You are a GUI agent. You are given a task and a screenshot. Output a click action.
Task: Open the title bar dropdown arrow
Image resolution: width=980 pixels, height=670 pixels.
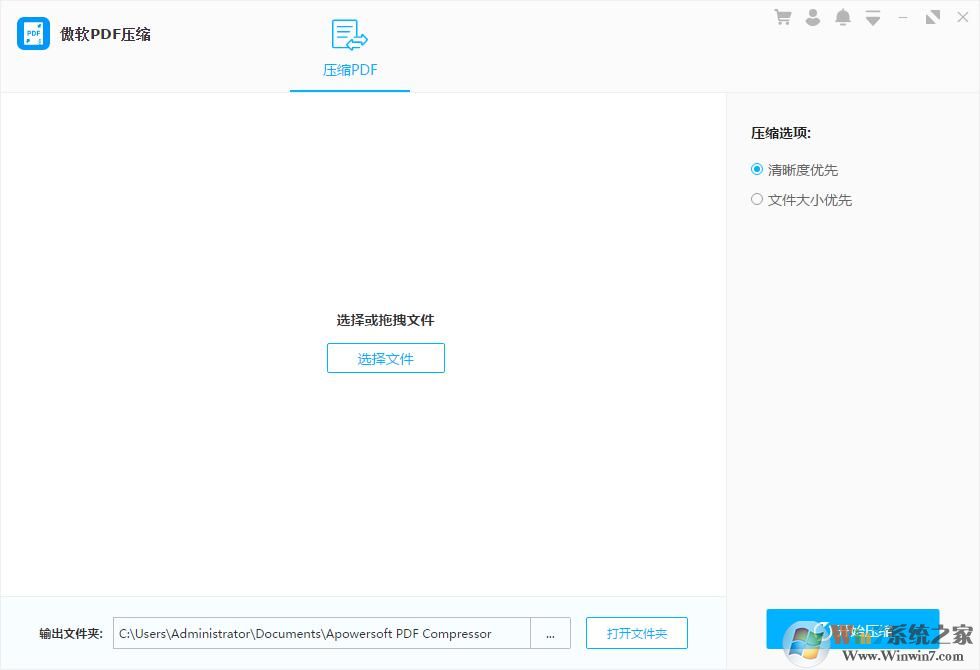[x=873, y=17]
